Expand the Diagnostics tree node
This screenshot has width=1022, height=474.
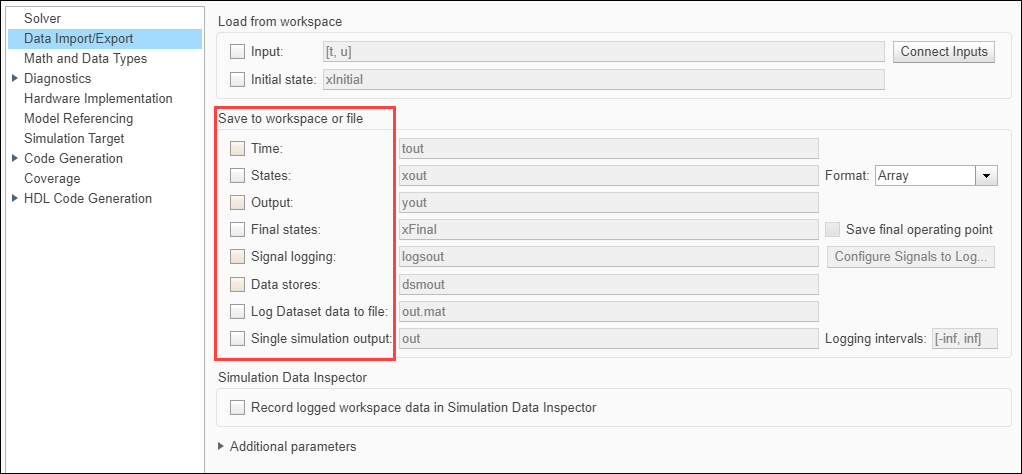tap(14, 78)
